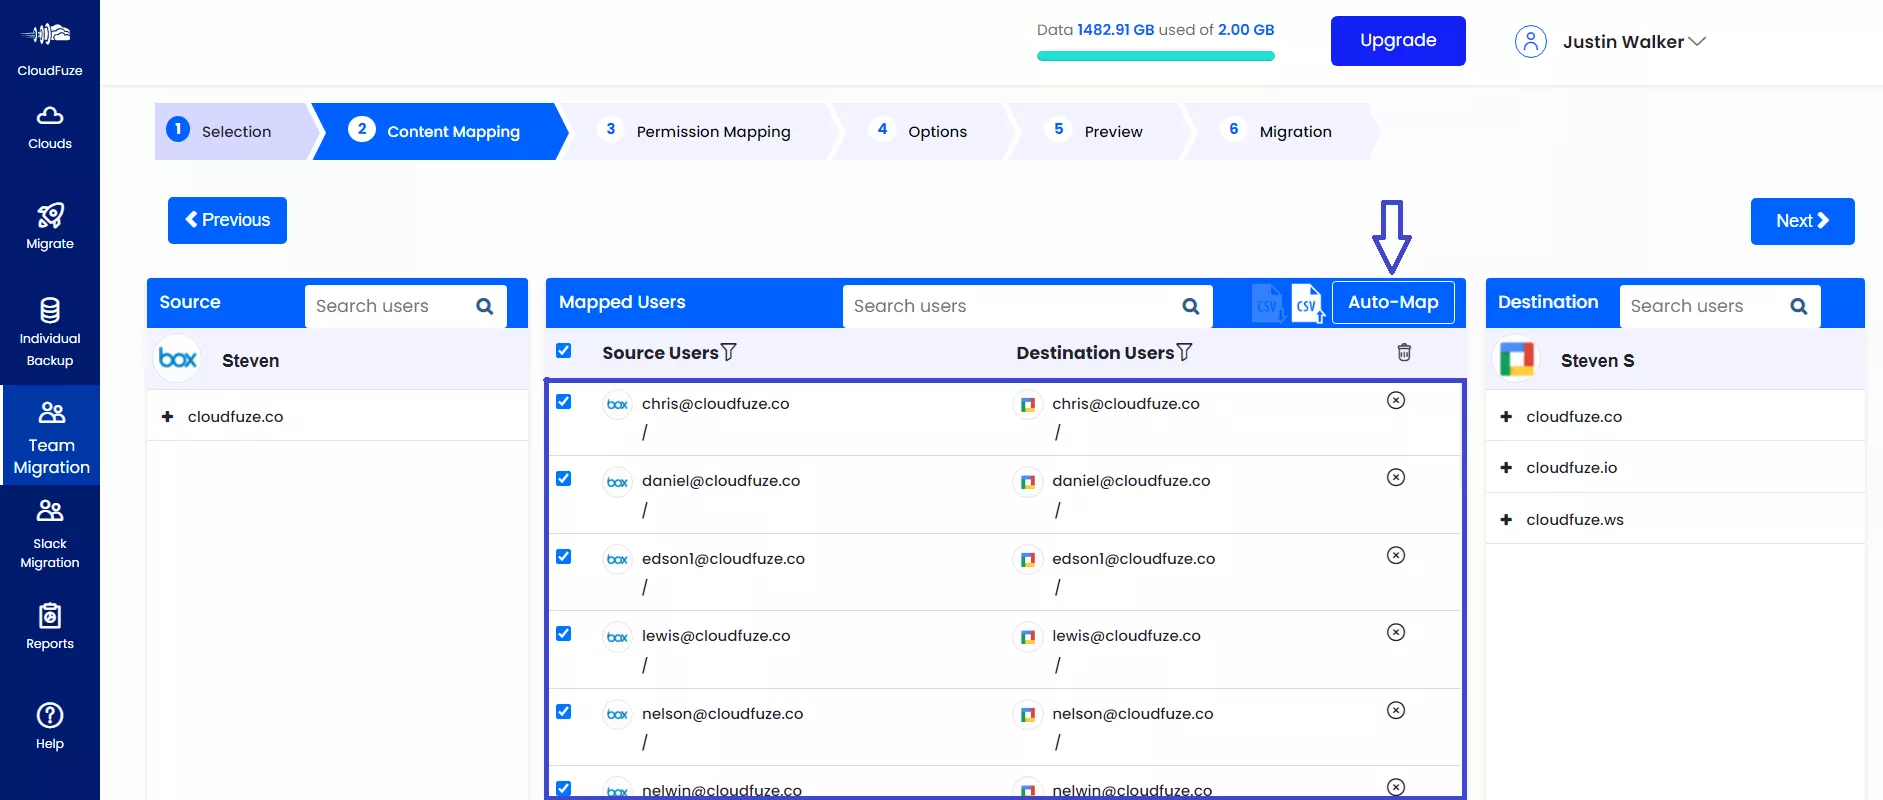The height and width of the screenshot is (800, 1883).
Task: Open the Clouds sidebar section
Action: click(x=50, y=128)
